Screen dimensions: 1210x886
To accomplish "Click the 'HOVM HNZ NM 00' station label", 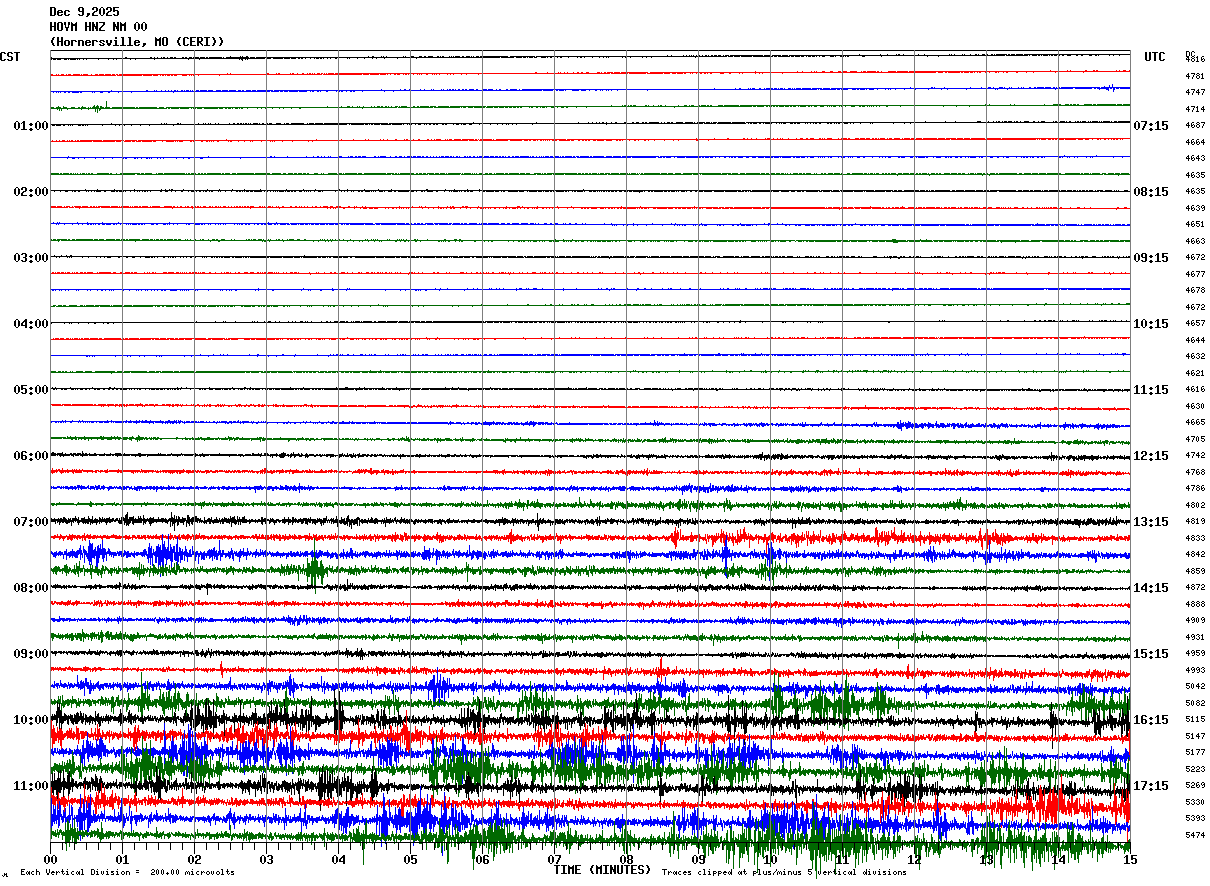I will 98,27.
